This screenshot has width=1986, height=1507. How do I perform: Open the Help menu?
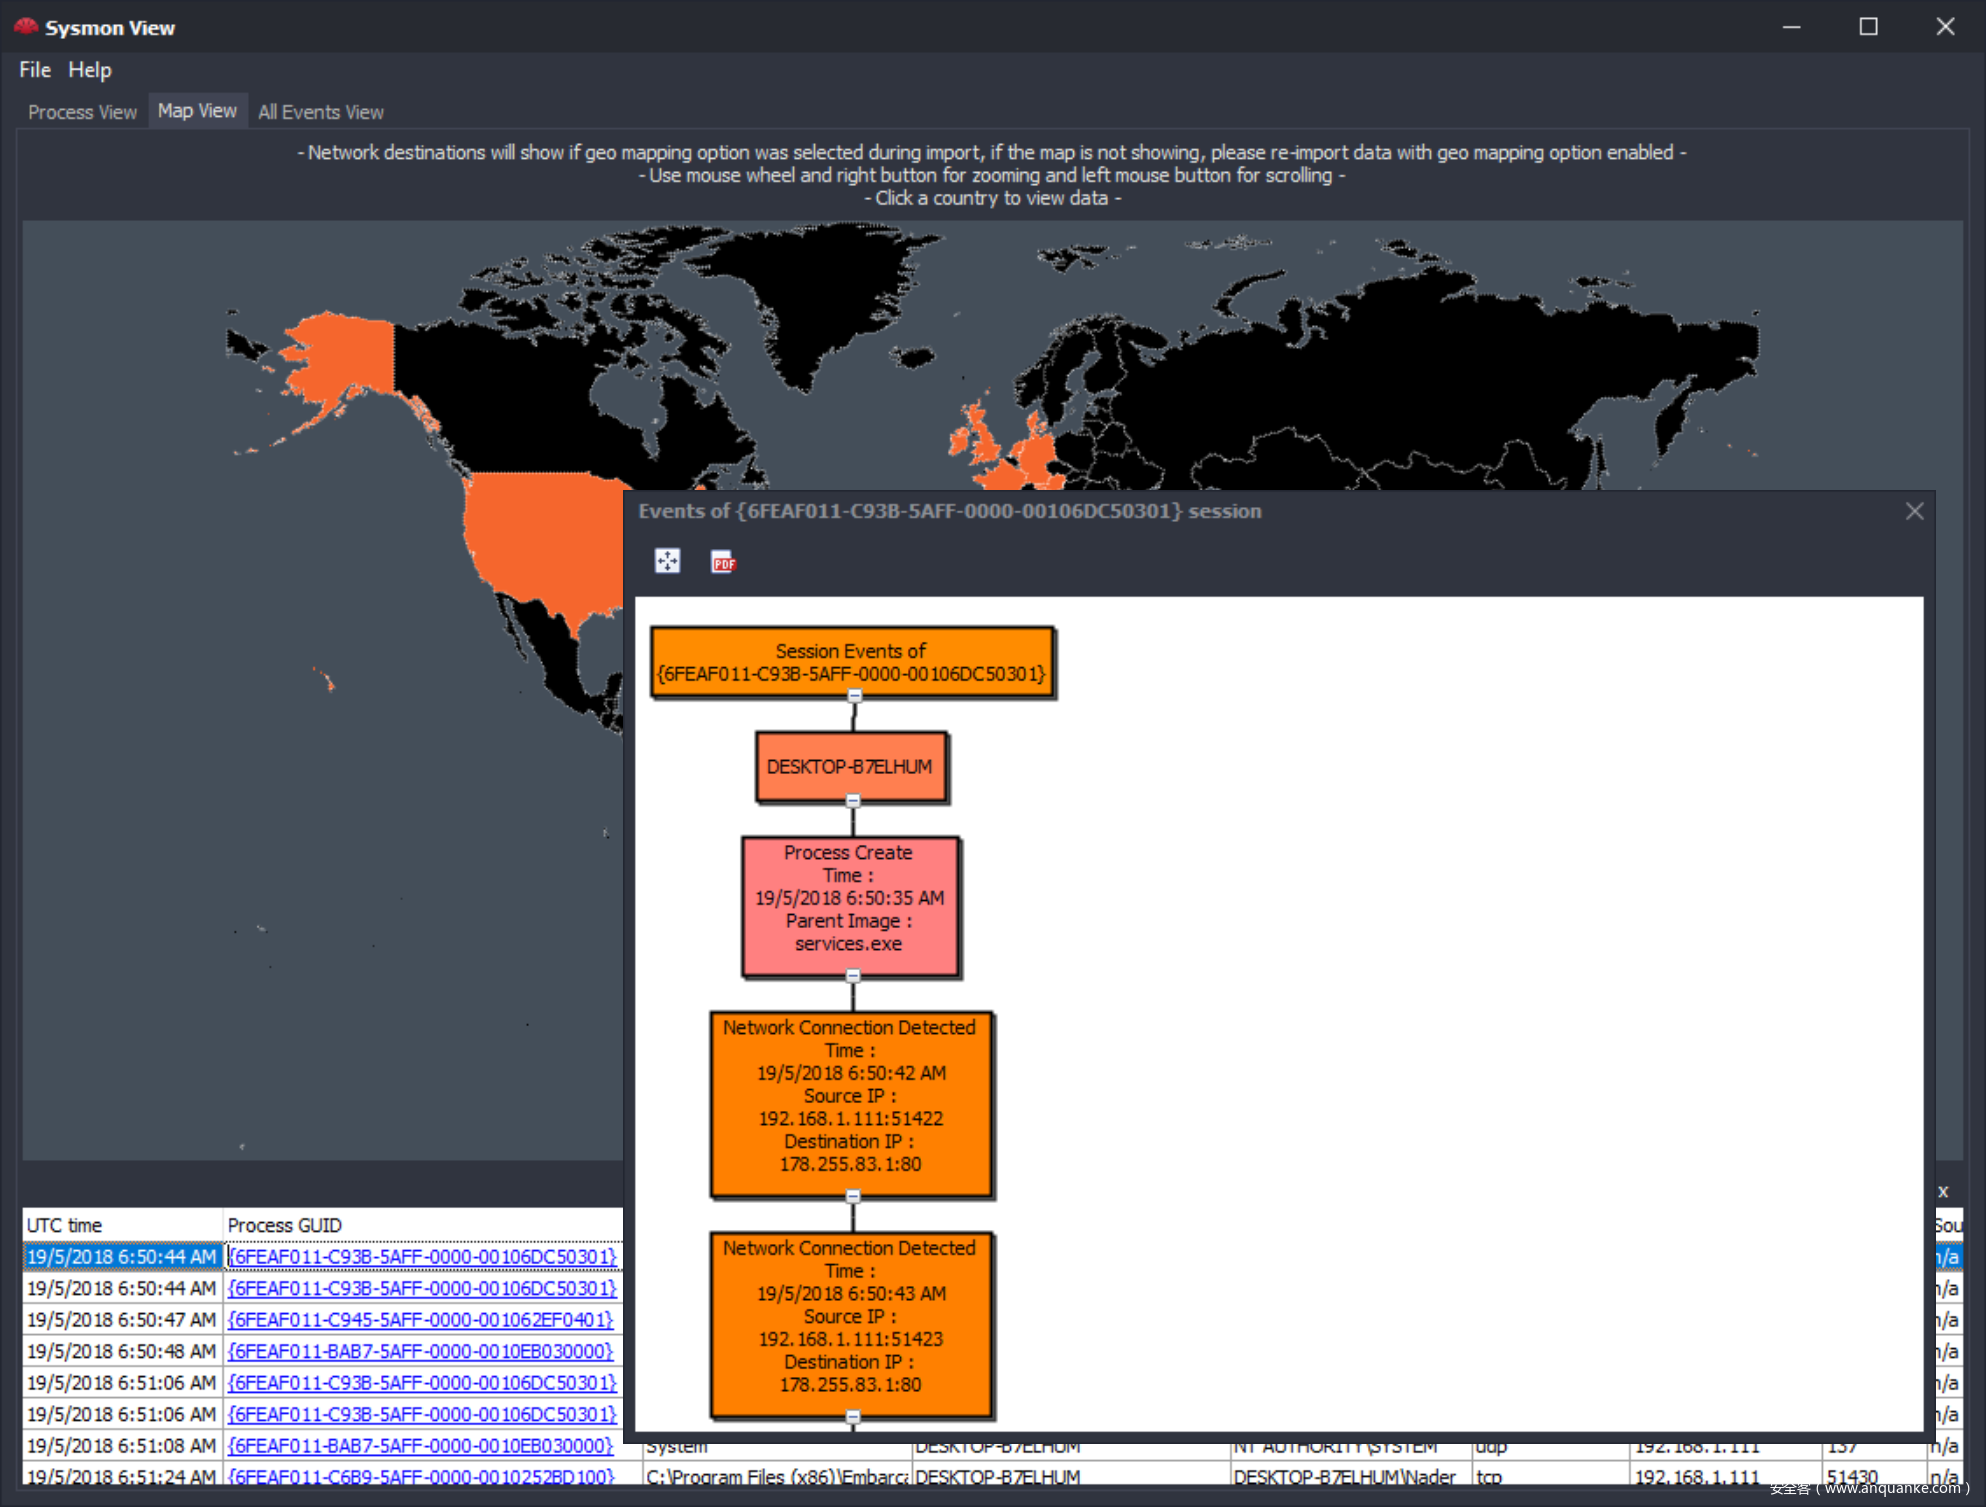point(90,70)
